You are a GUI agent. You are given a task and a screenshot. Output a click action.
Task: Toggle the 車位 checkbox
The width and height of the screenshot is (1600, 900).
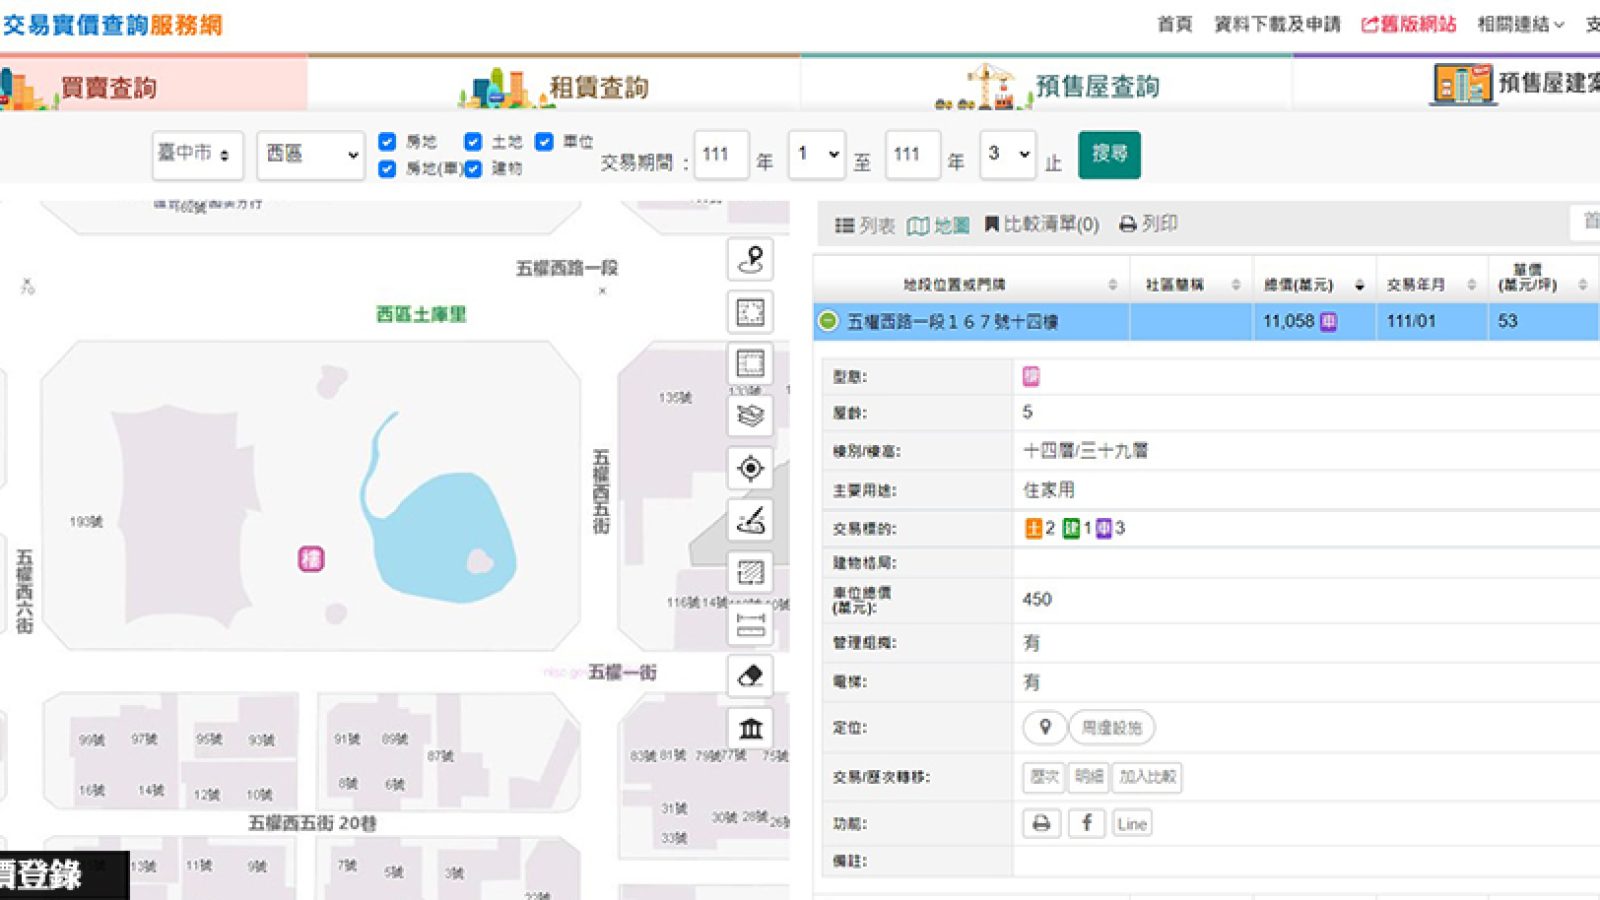[x=544, y=142]
